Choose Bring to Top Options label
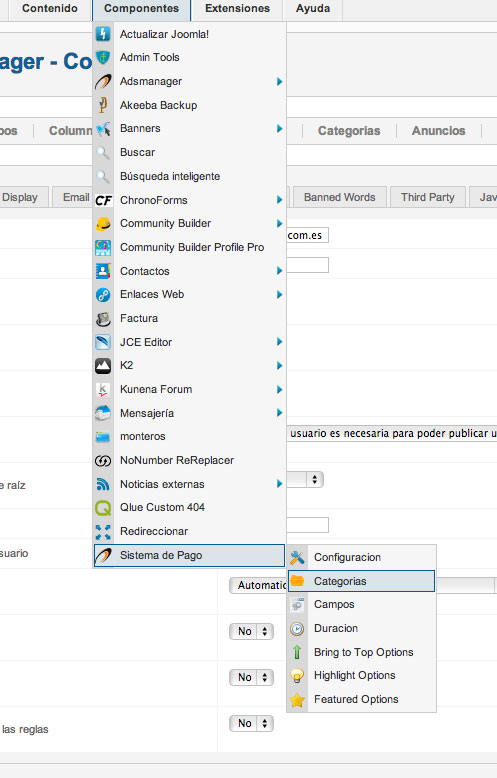The height and width of the screenshot is (778, 497). [364, 652]
